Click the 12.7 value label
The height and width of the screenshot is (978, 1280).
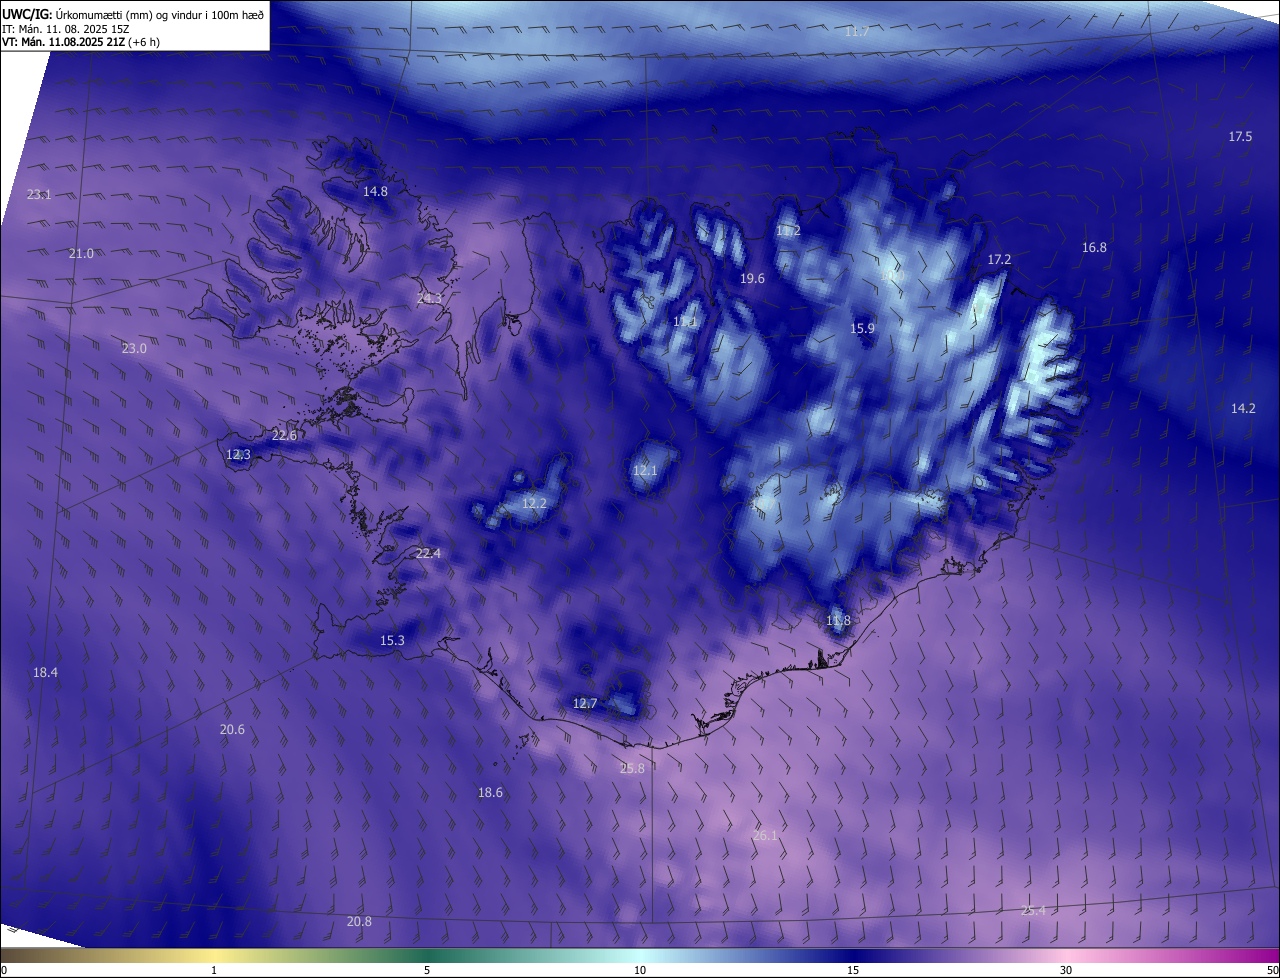[585, 703]
